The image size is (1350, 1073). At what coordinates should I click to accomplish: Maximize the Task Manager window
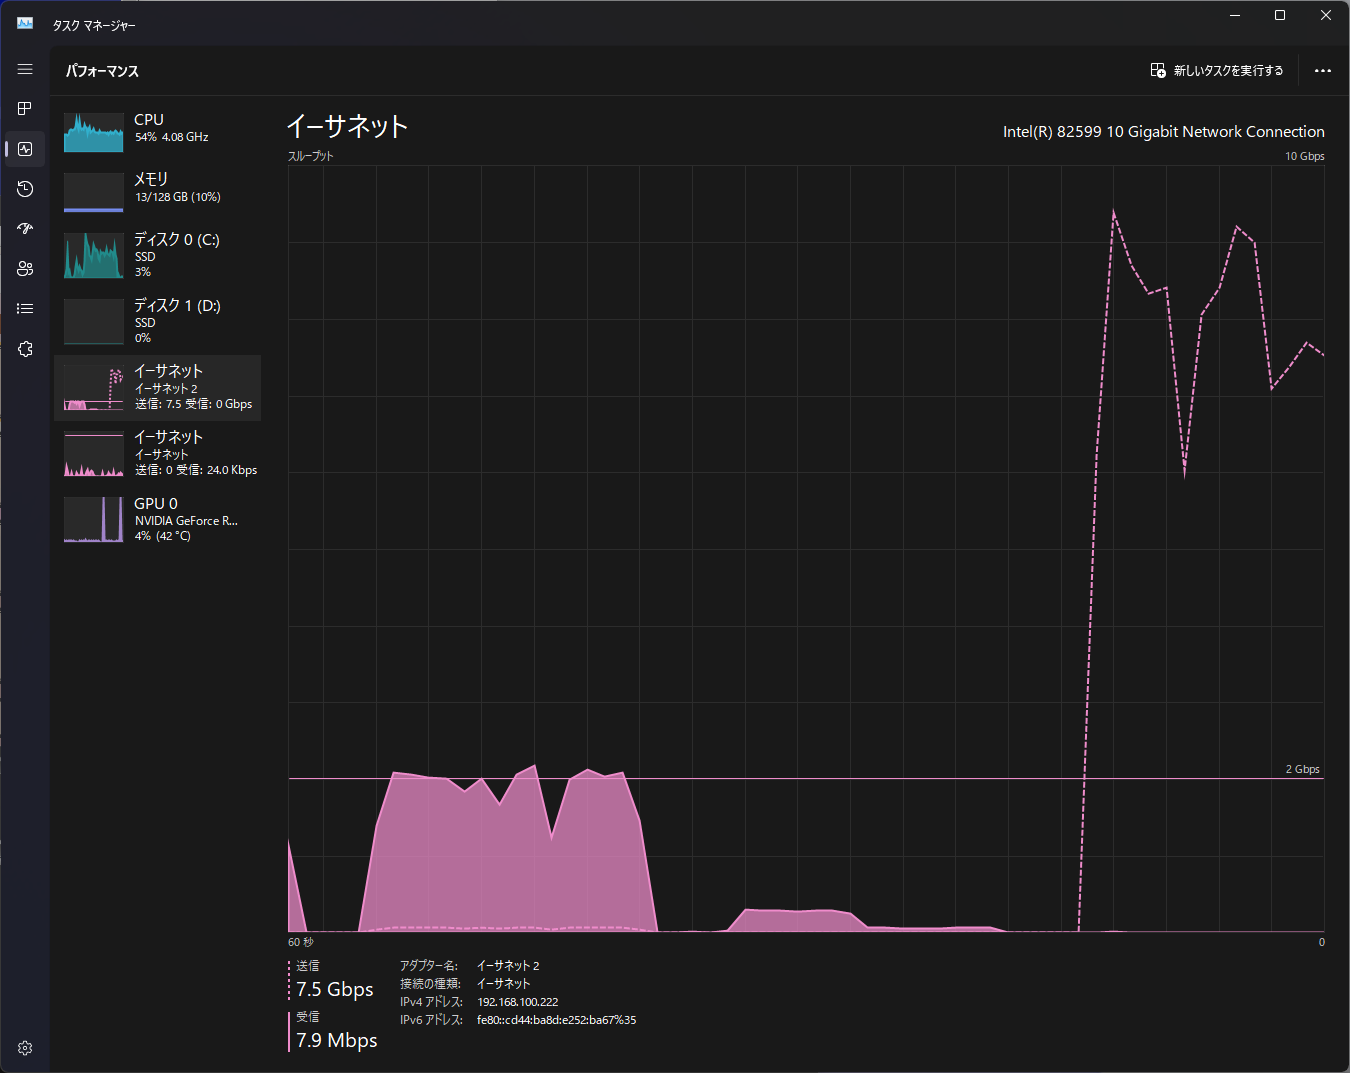pos(1279,15)
